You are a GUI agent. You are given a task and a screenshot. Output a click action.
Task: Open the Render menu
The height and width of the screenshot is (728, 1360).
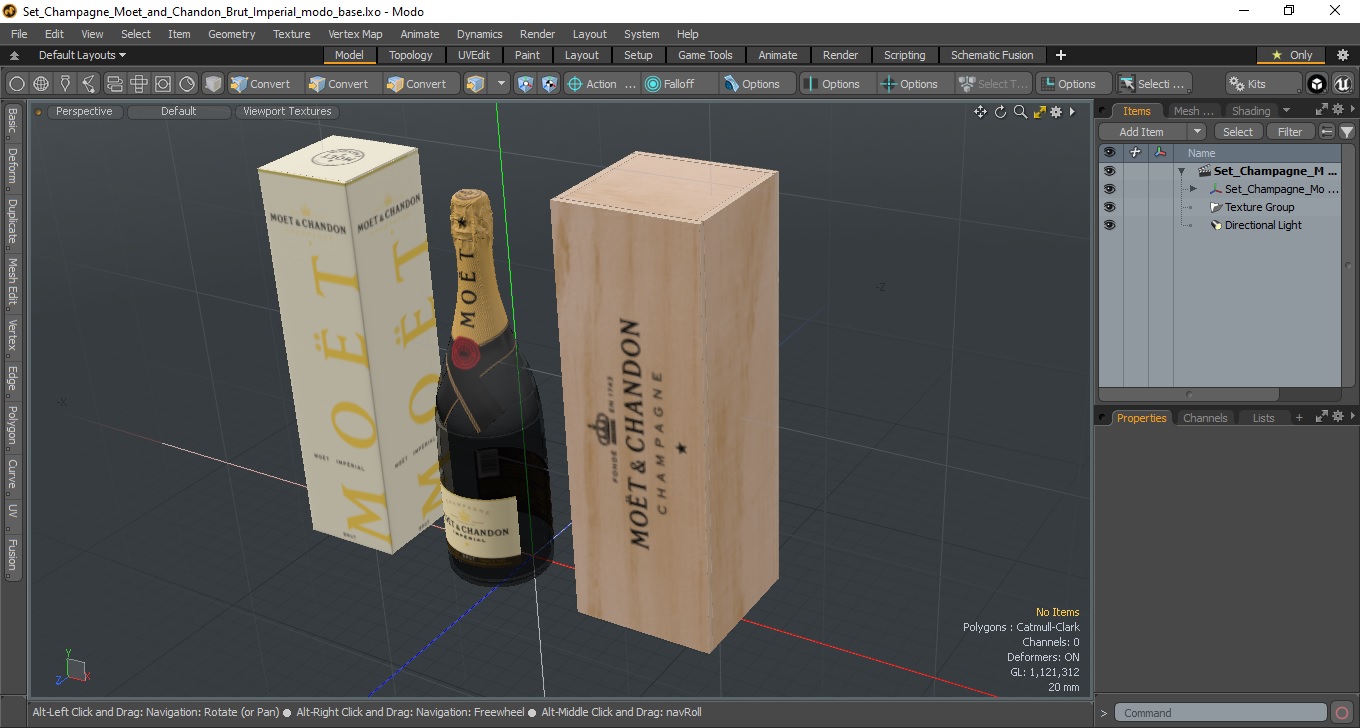click(x=537, y=34)
